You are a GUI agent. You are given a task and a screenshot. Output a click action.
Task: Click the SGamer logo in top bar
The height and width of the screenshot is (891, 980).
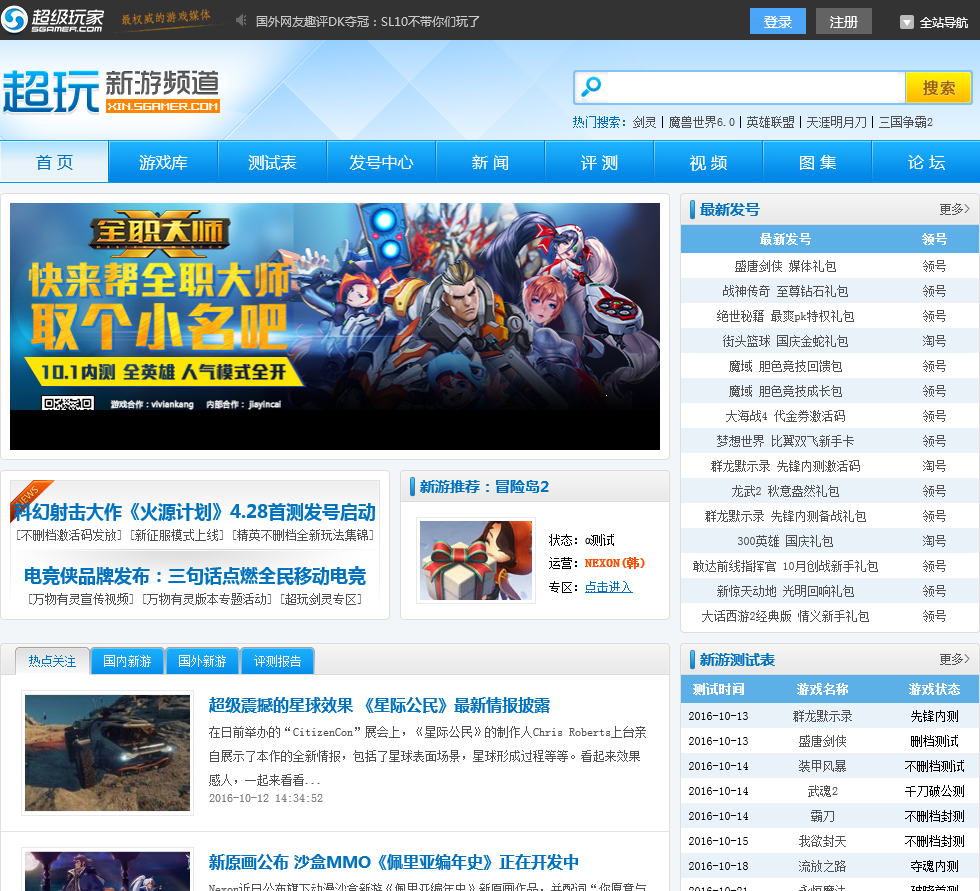(x=52, y=20)
